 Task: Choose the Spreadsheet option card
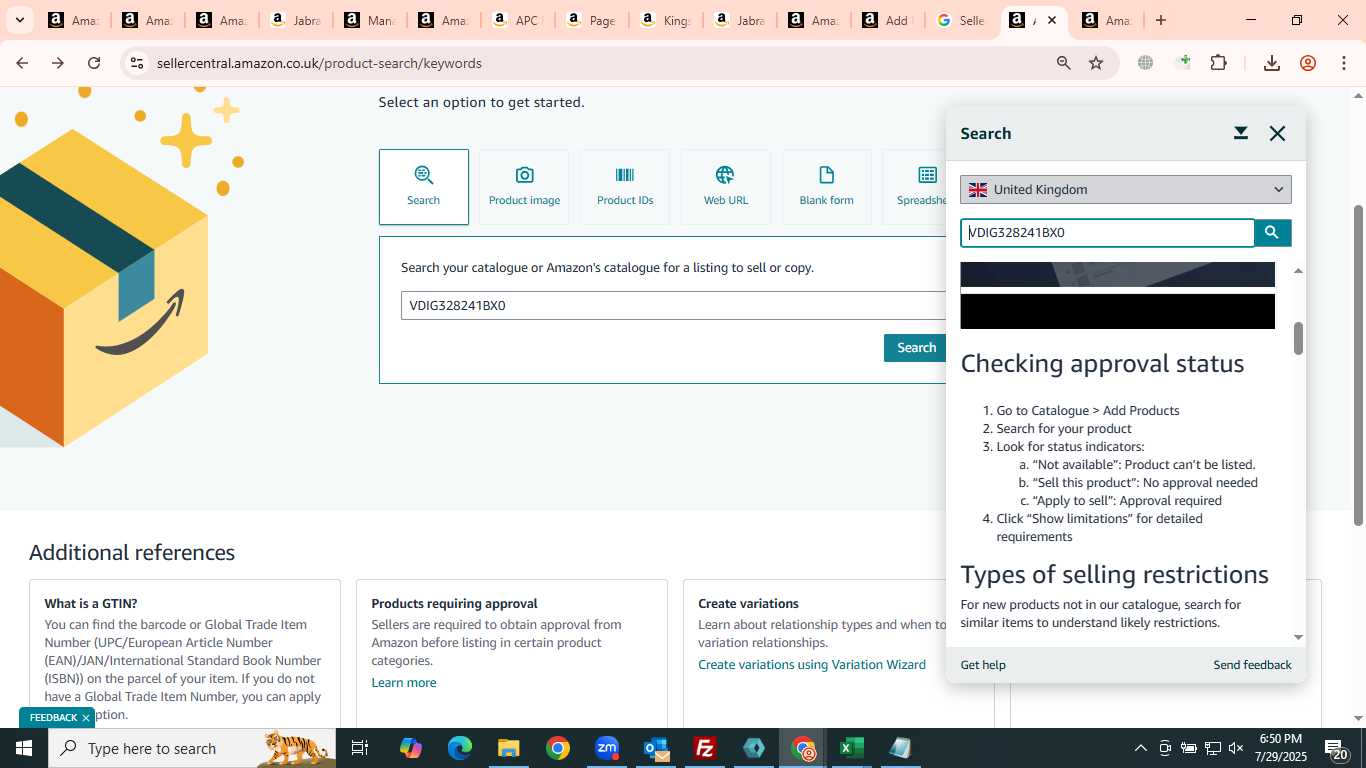coord(915,187)
